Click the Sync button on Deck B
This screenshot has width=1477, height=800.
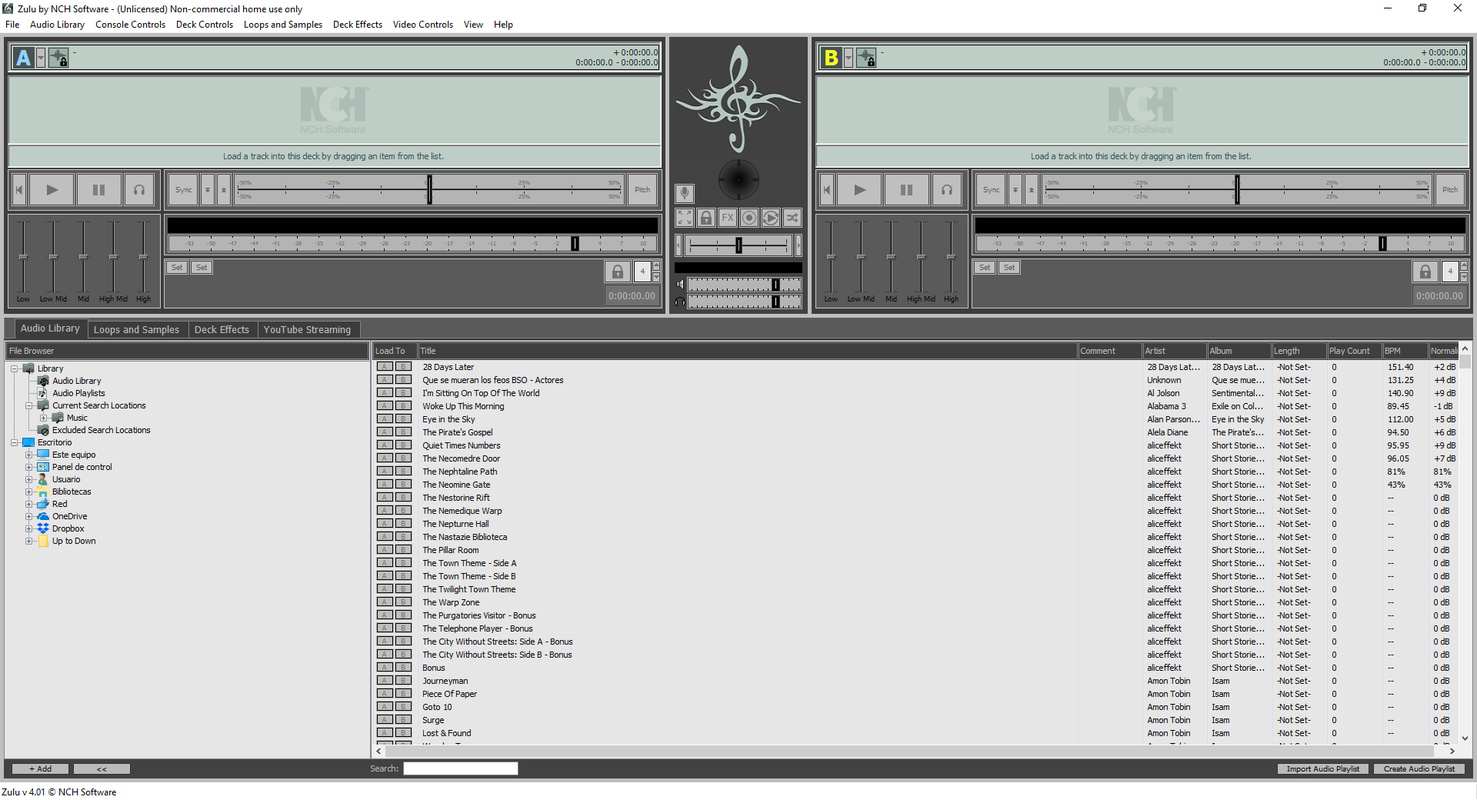991,189
